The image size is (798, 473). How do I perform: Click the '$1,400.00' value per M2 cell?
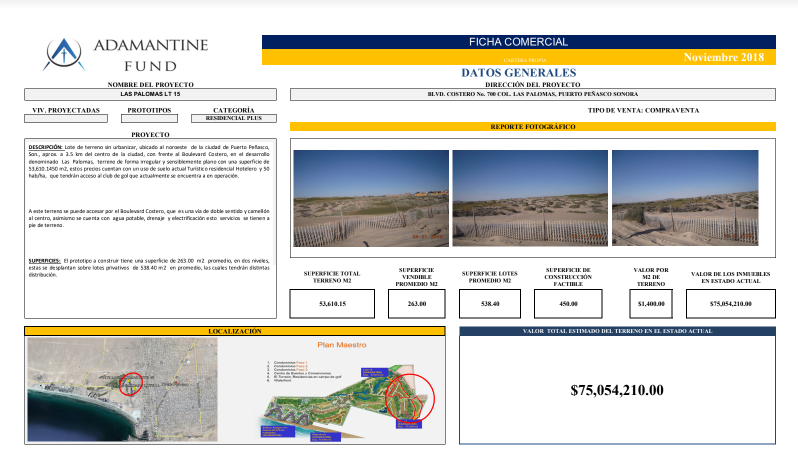[x=651, y=304]
